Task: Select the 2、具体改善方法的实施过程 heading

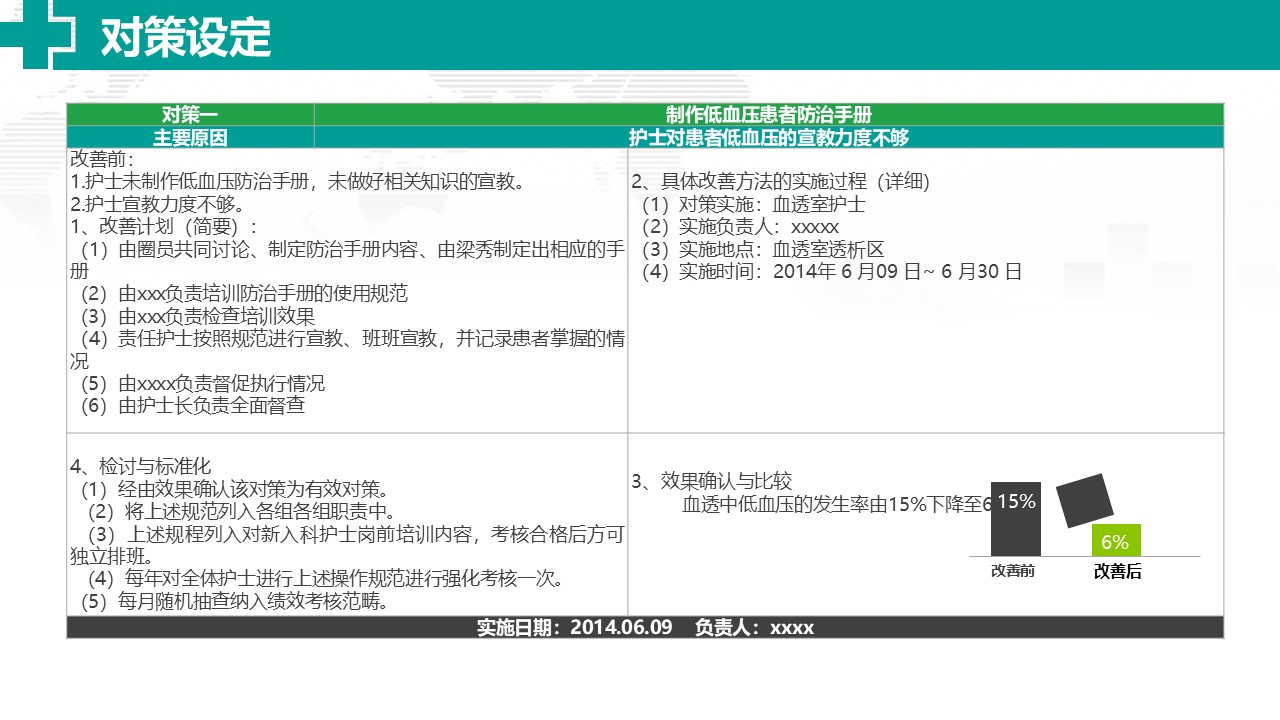Action: click(x=780, y=182)
